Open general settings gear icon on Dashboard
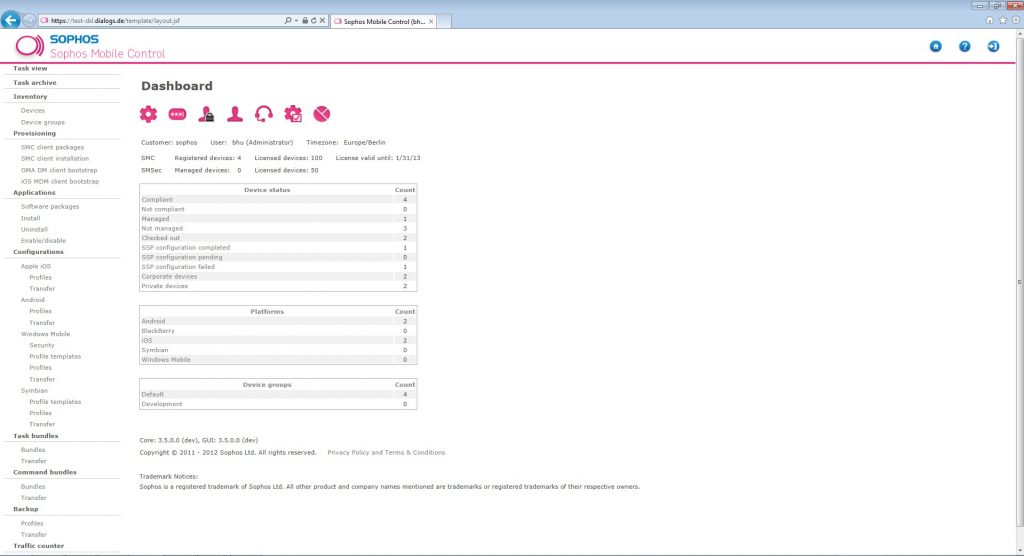1024x556 pixels. (x=148, y=114)
